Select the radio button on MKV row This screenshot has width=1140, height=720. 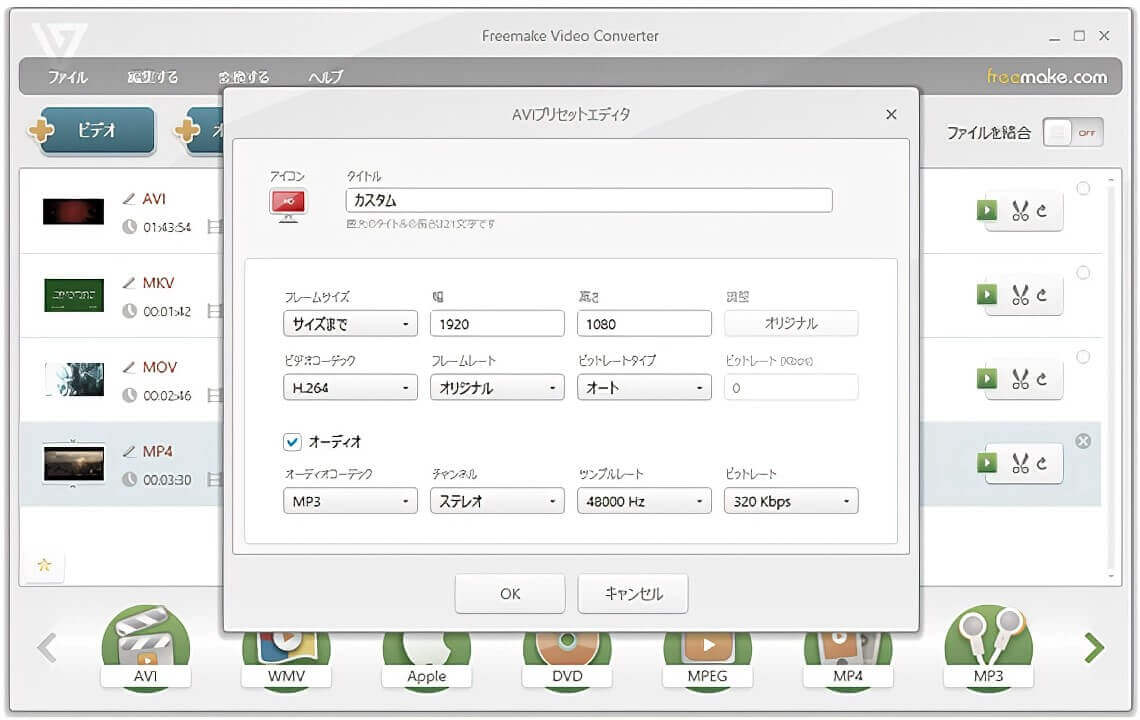1083,273
